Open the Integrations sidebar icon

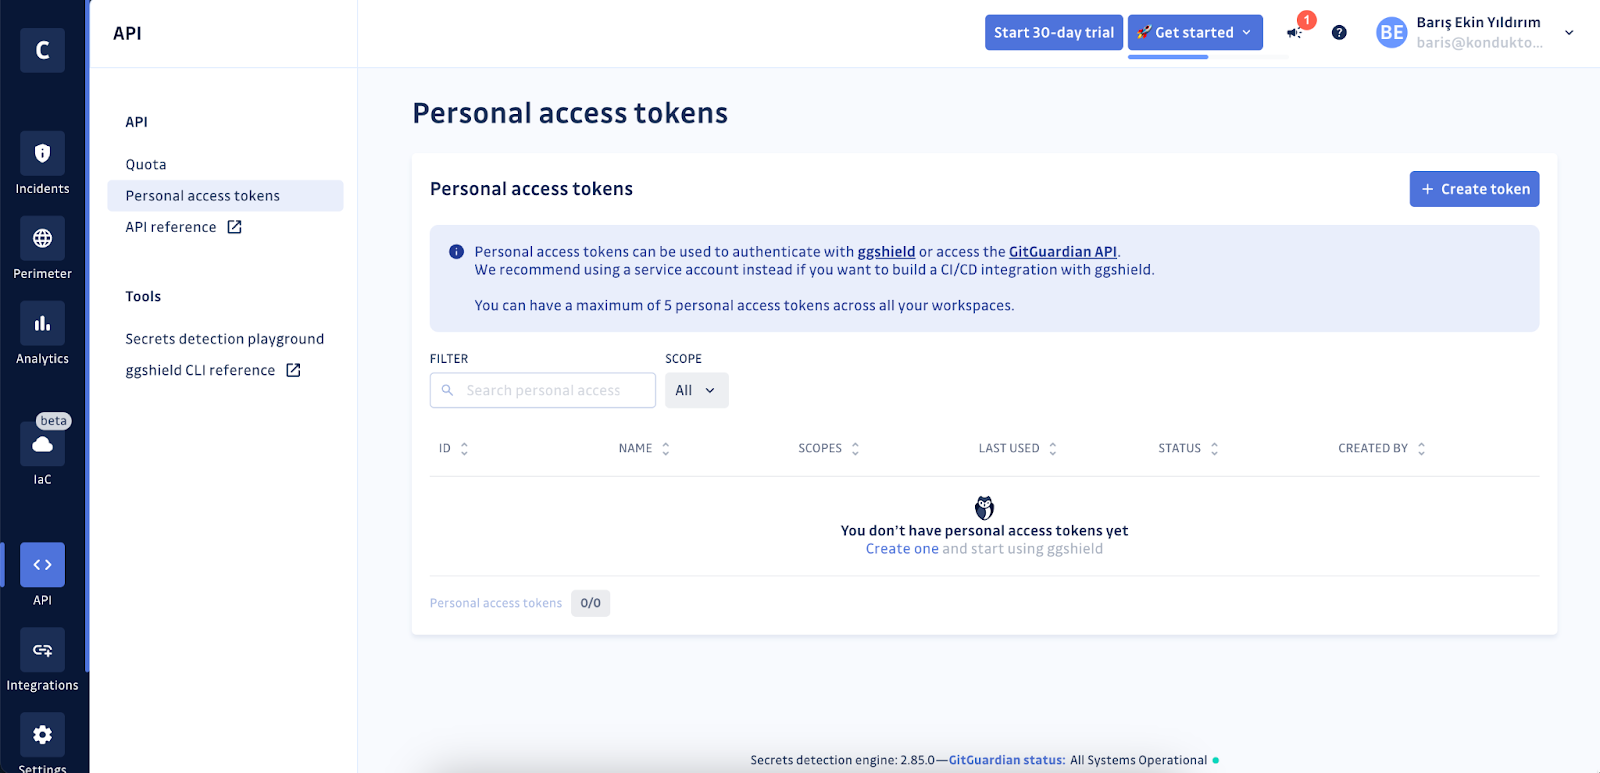[x=42, y=649]
